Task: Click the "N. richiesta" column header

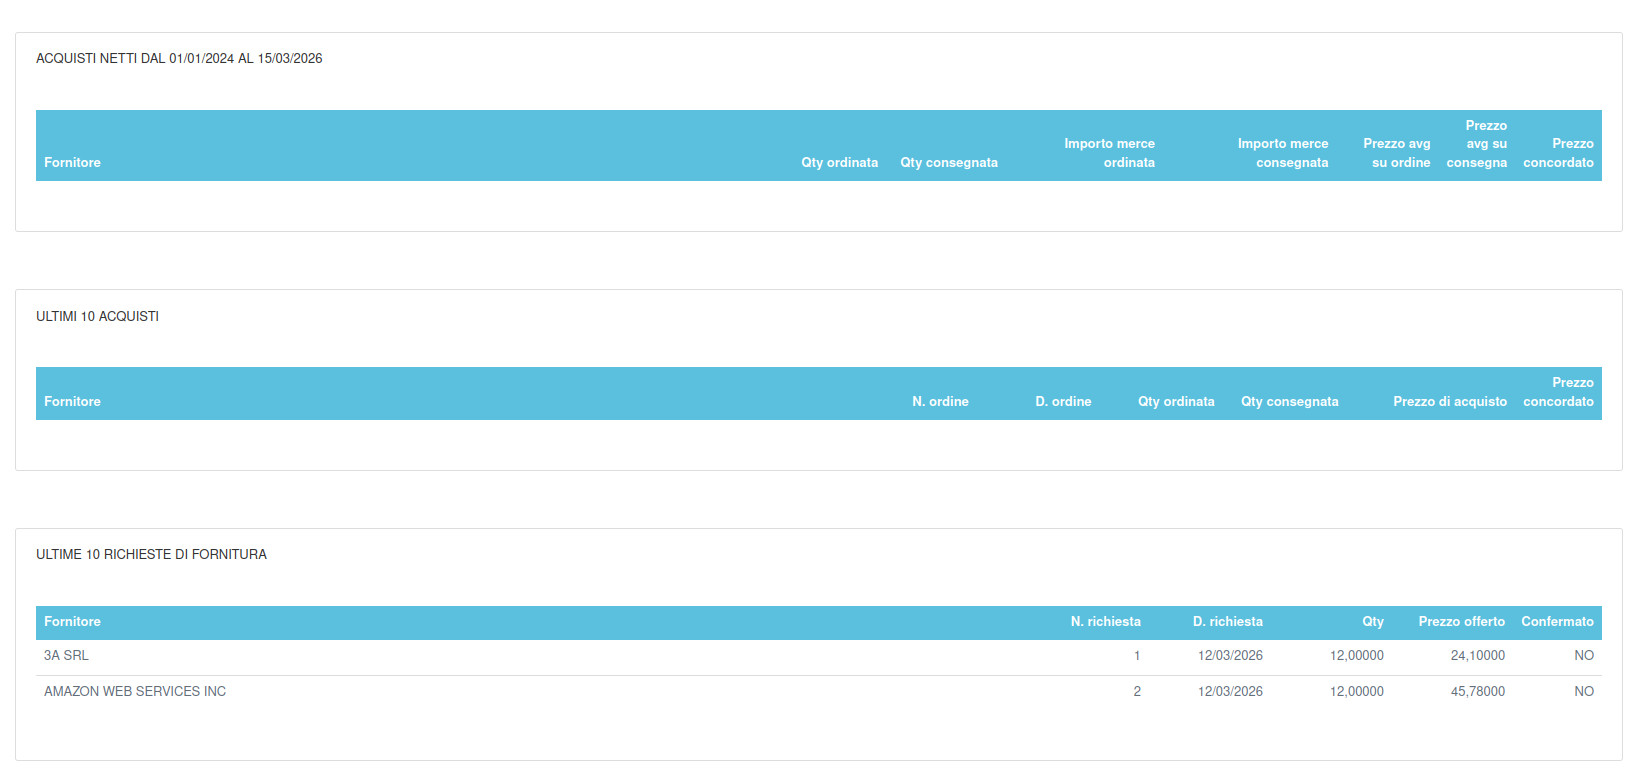Action: click(1105, 621)
